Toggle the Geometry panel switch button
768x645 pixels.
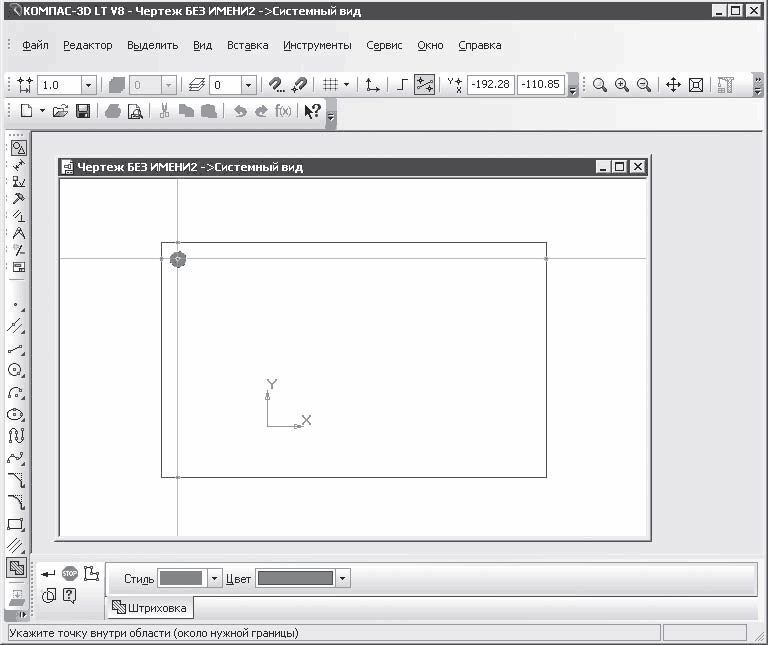pyautogui.click(x=18, y=148)
